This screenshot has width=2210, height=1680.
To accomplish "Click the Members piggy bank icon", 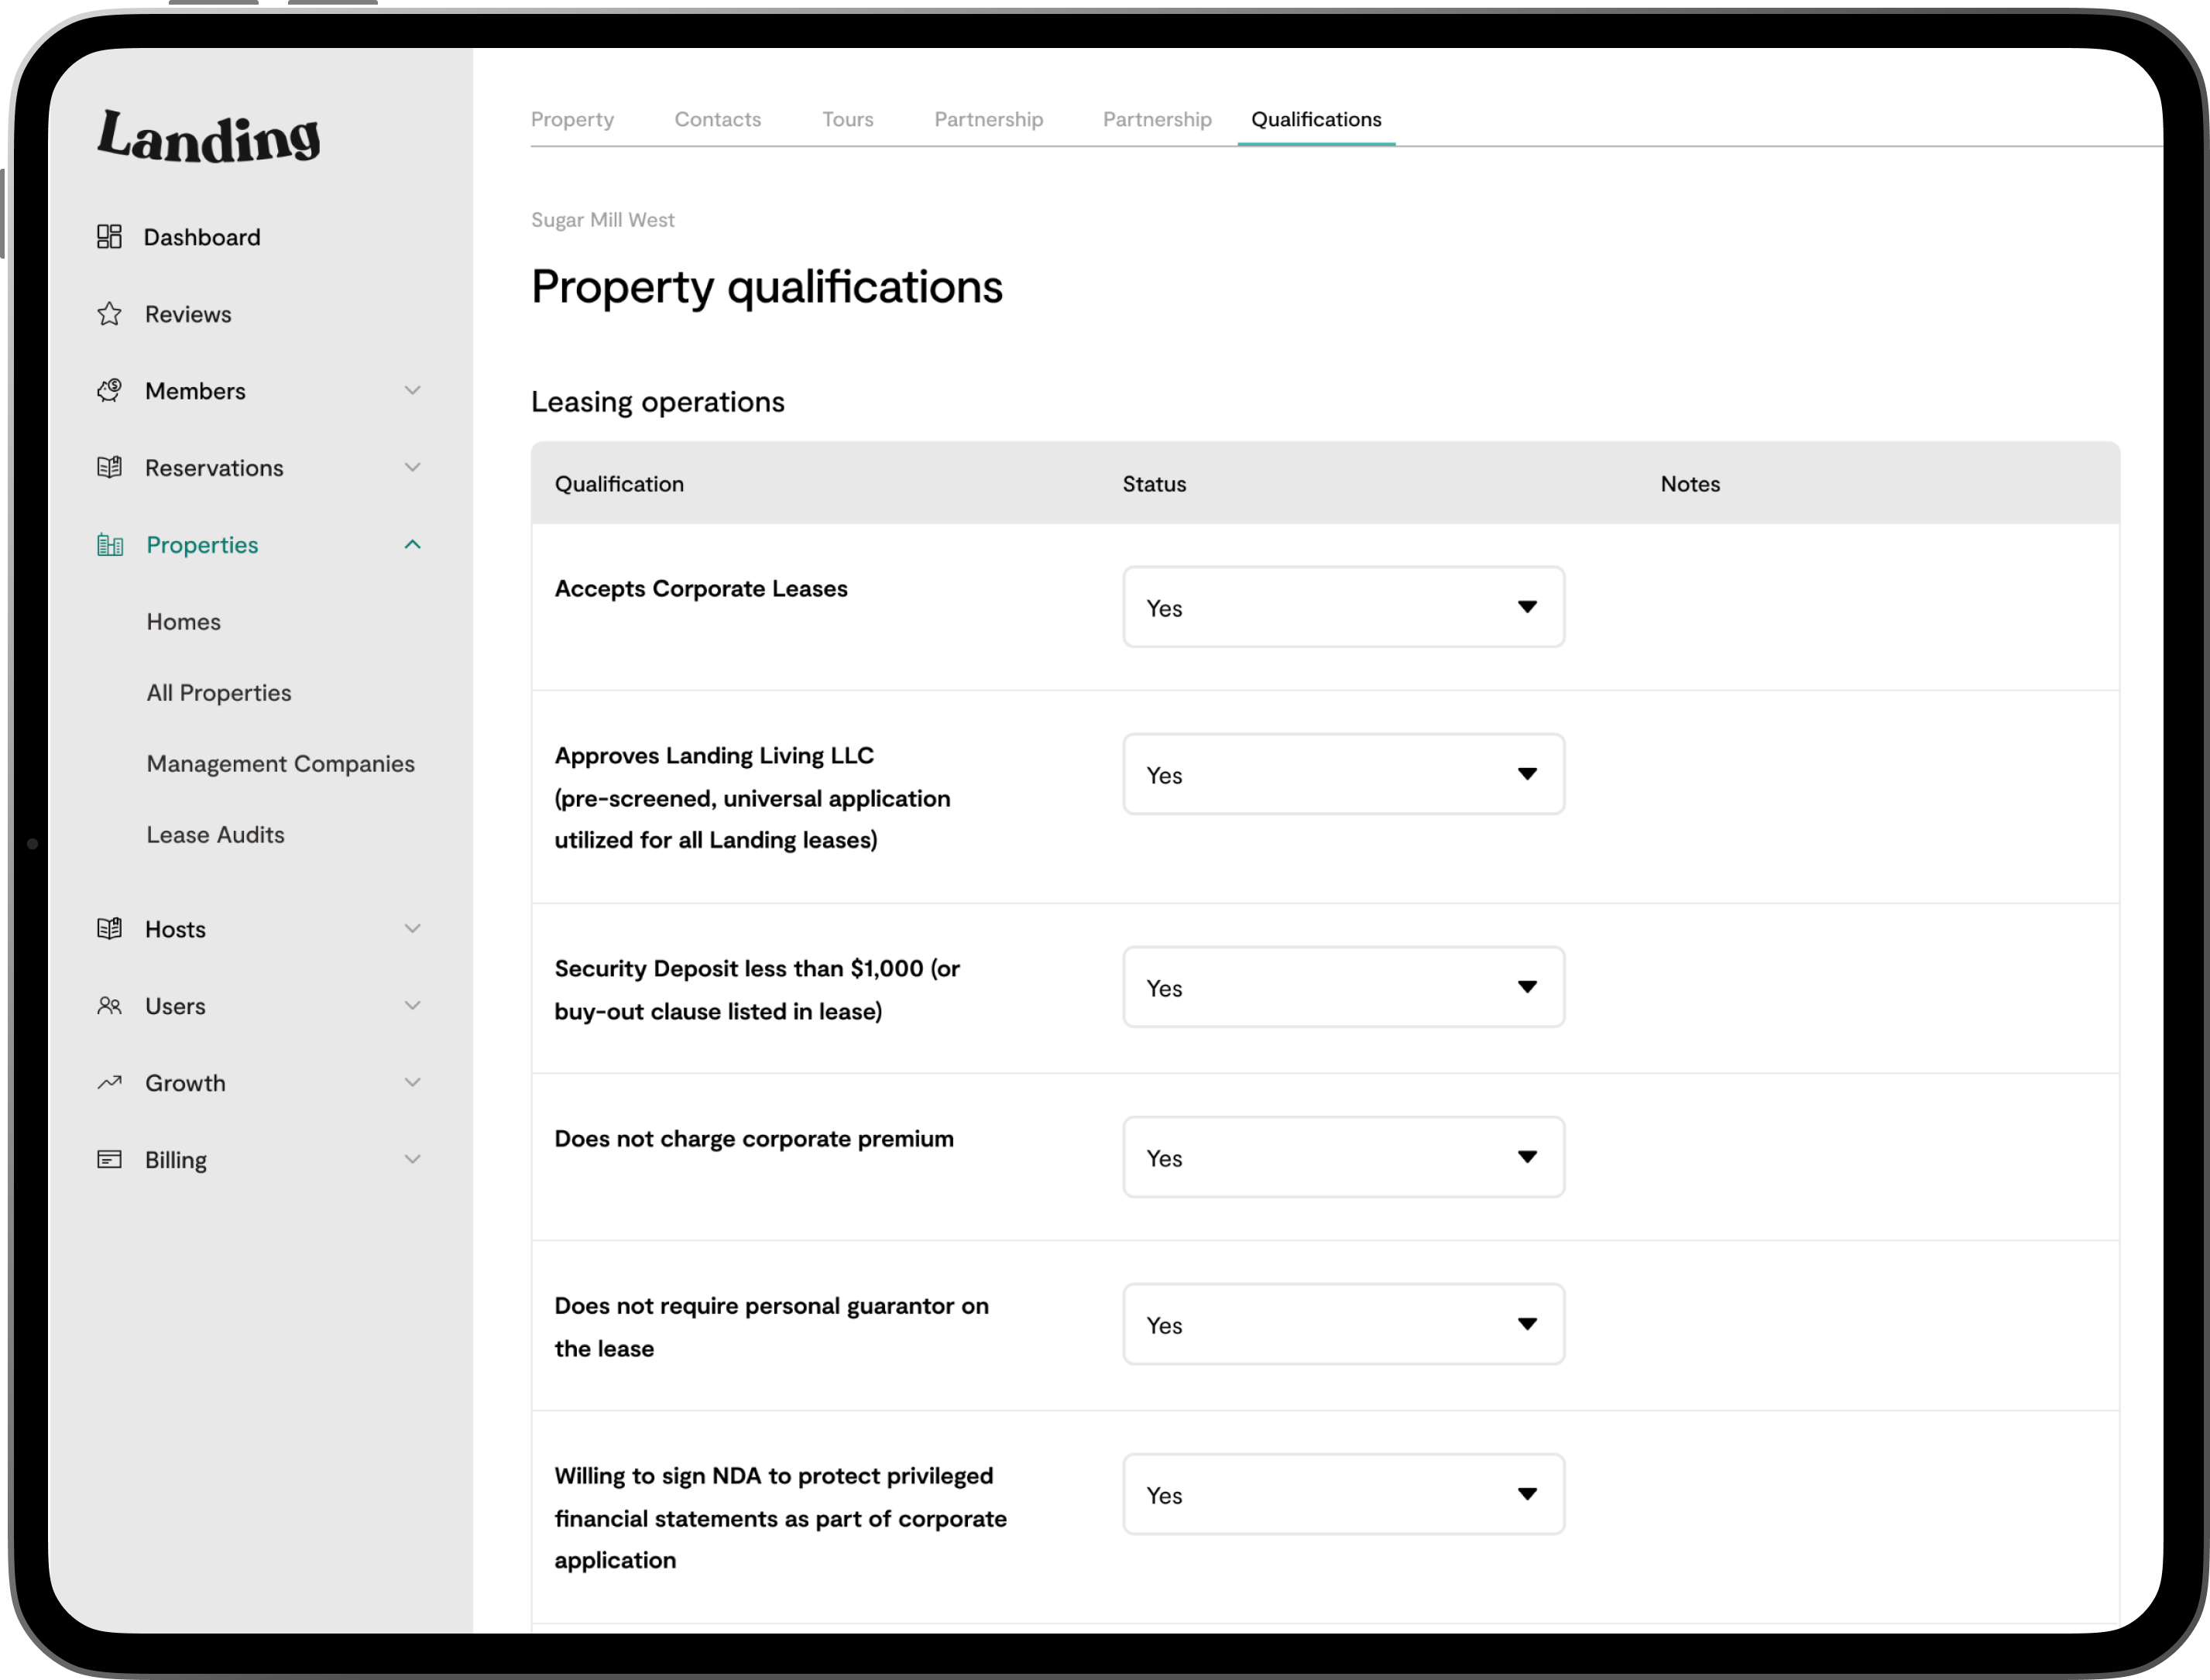I will [109, 390].
